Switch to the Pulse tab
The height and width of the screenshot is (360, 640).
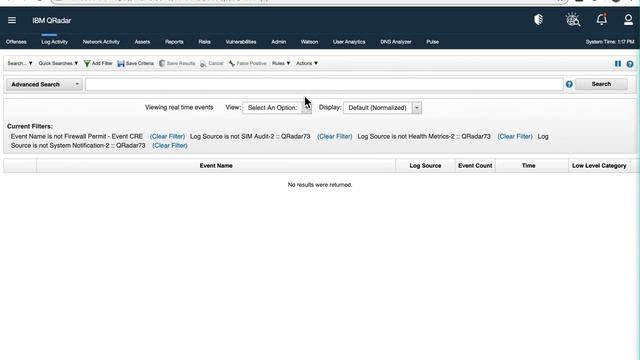pos(432,42)
